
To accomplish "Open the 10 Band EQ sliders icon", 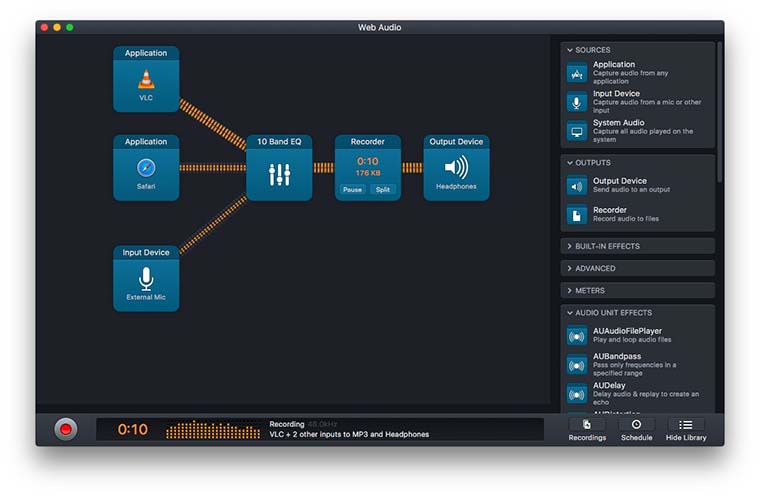I will 279,173.
